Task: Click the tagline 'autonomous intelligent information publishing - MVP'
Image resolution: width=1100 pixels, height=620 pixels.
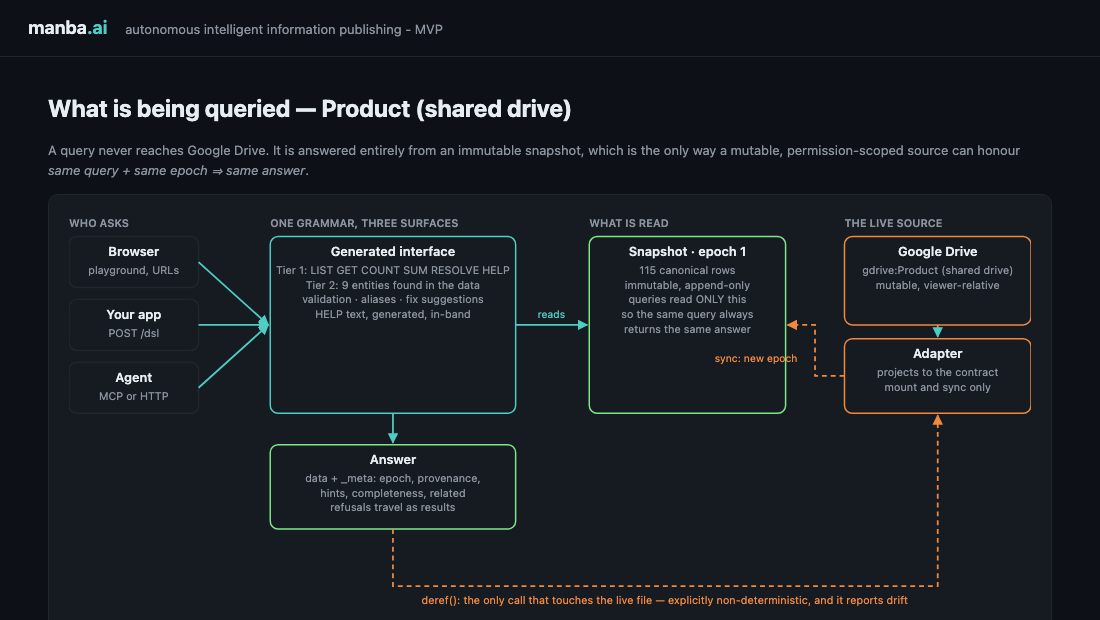Action: 283,29
